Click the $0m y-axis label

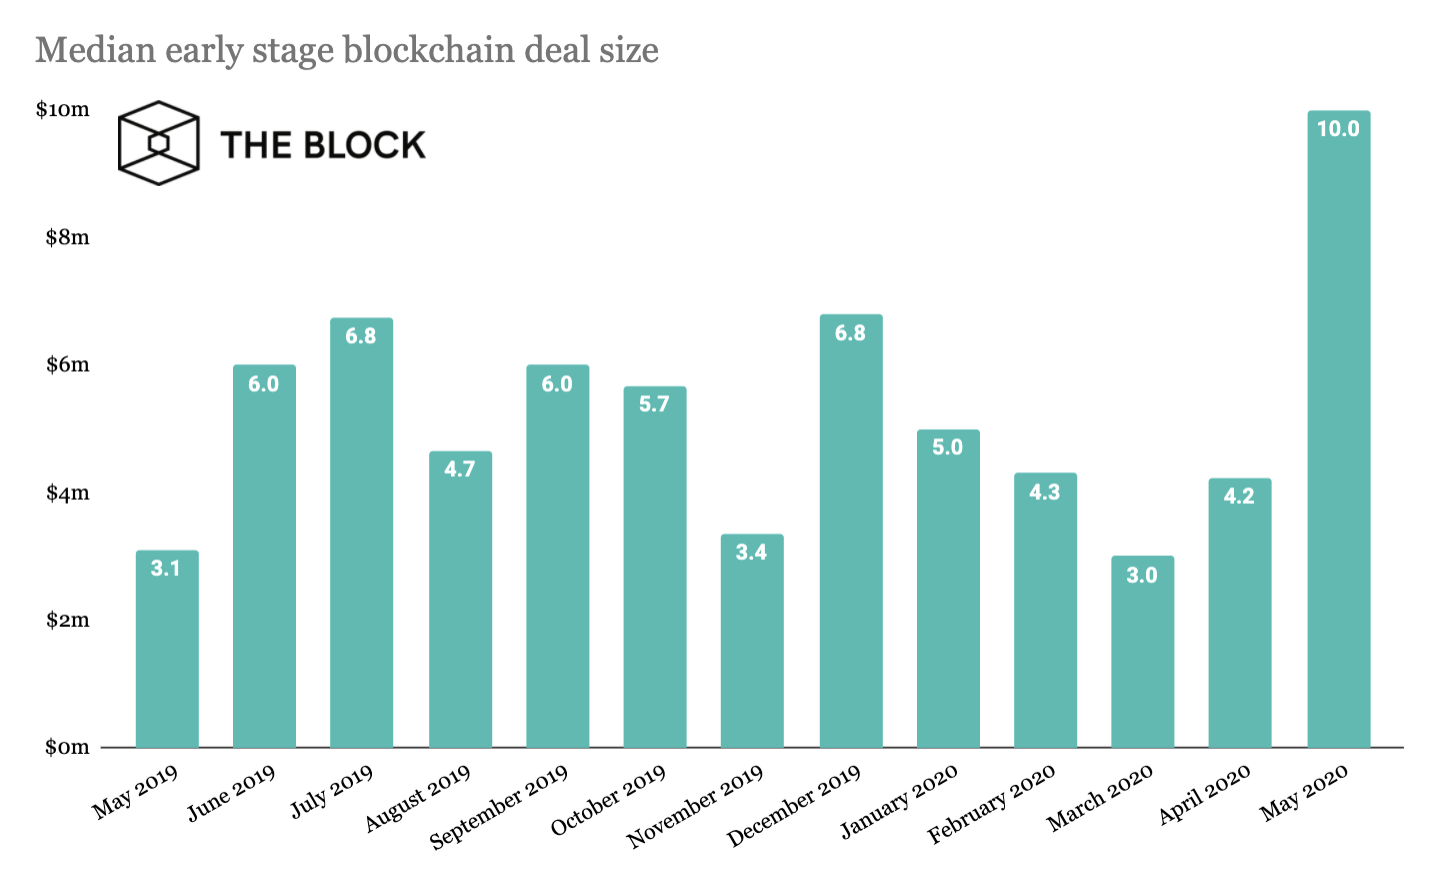click(x=67, y=747)
